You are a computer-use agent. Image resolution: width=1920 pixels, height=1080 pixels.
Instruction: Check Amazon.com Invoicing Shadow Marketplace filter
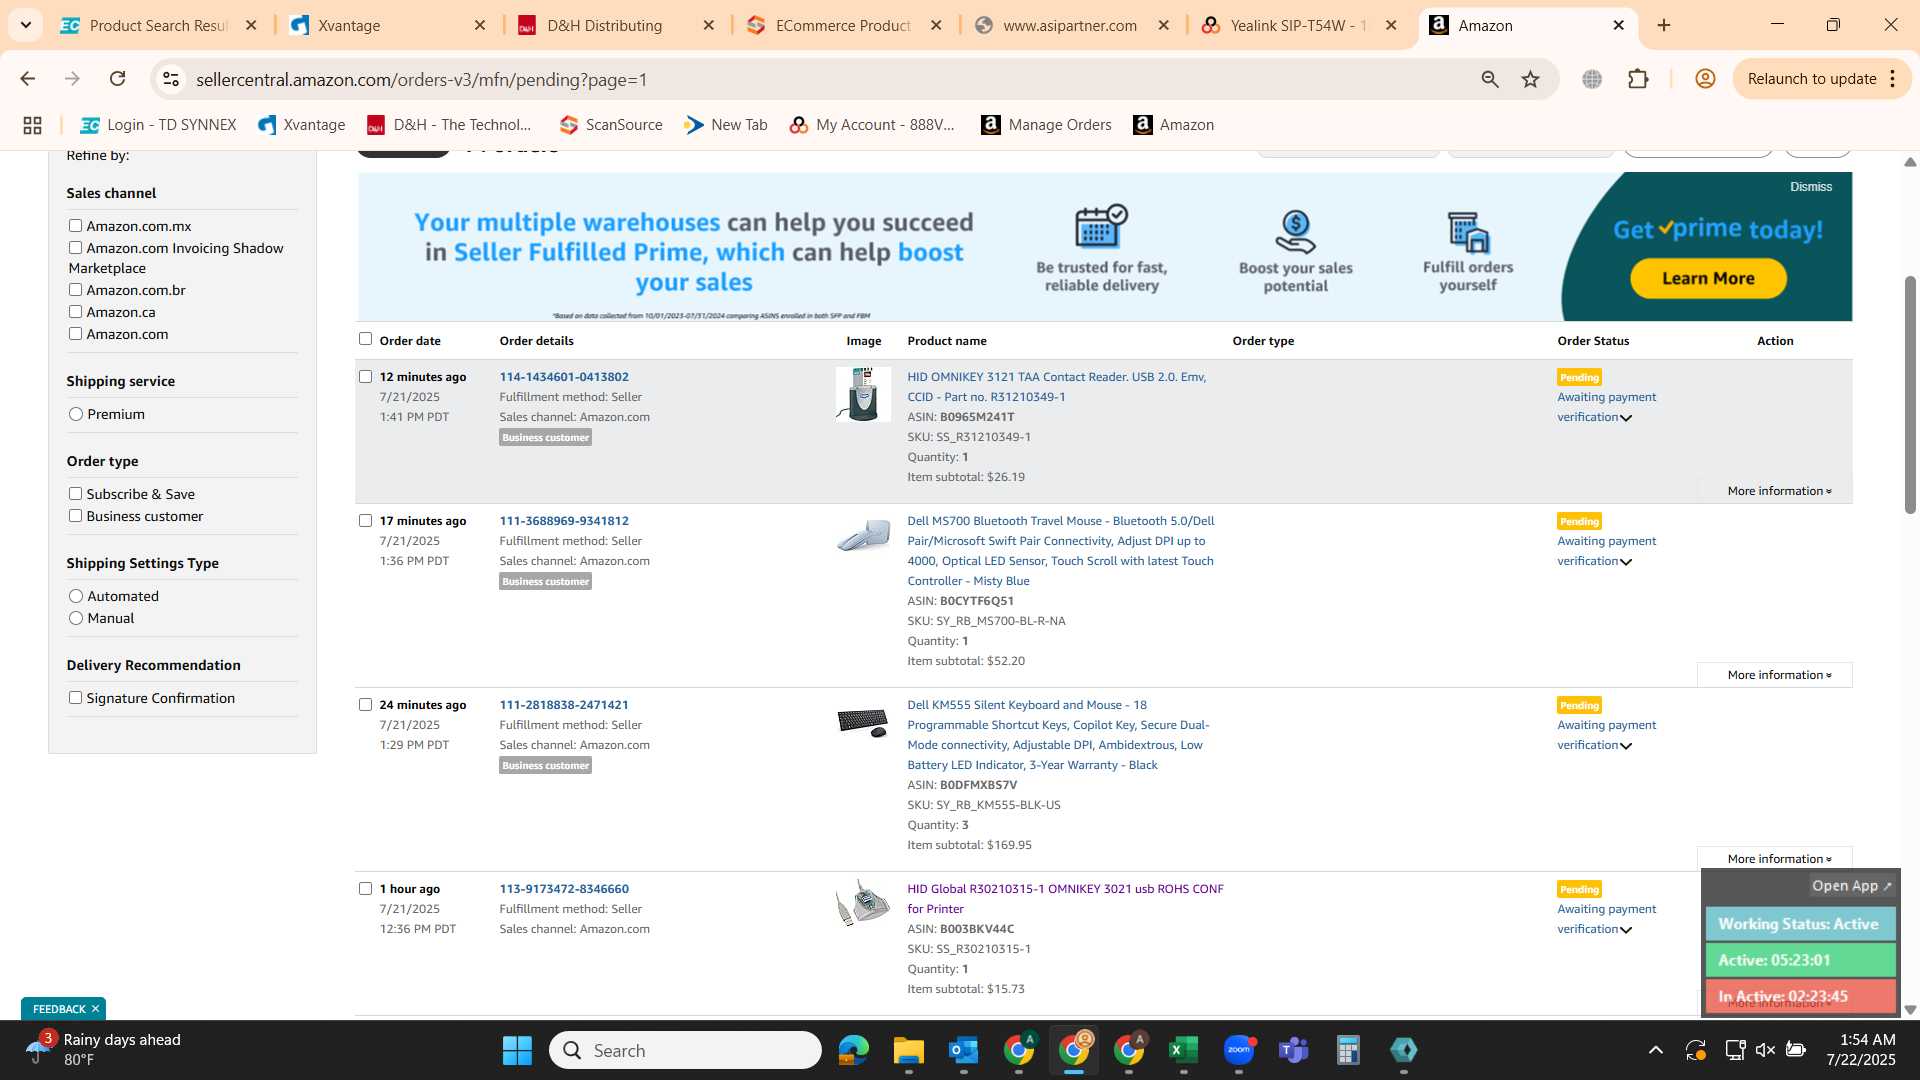pyautogui.click(x=75, y=248)
